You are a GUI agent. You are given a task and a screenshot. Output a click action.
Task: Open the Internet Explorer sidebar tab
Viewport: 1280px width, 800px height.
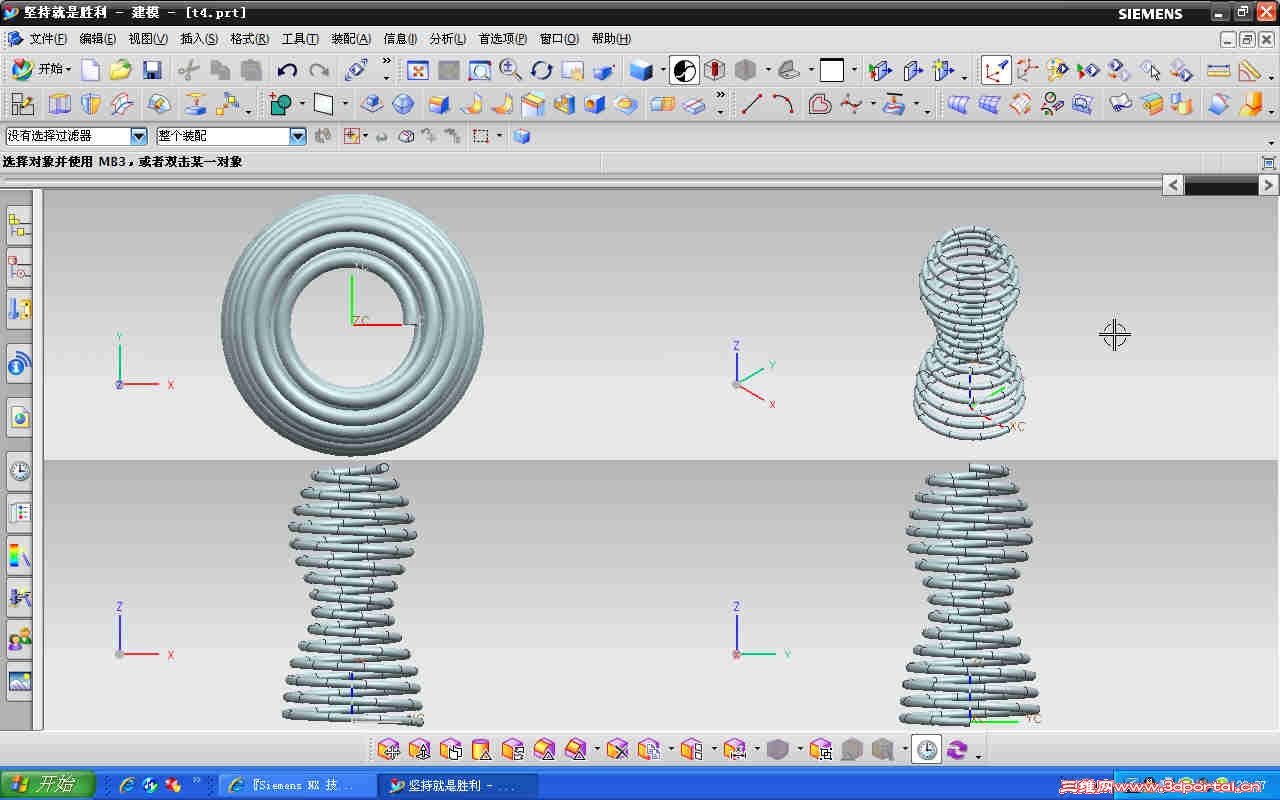pos(19,417)
